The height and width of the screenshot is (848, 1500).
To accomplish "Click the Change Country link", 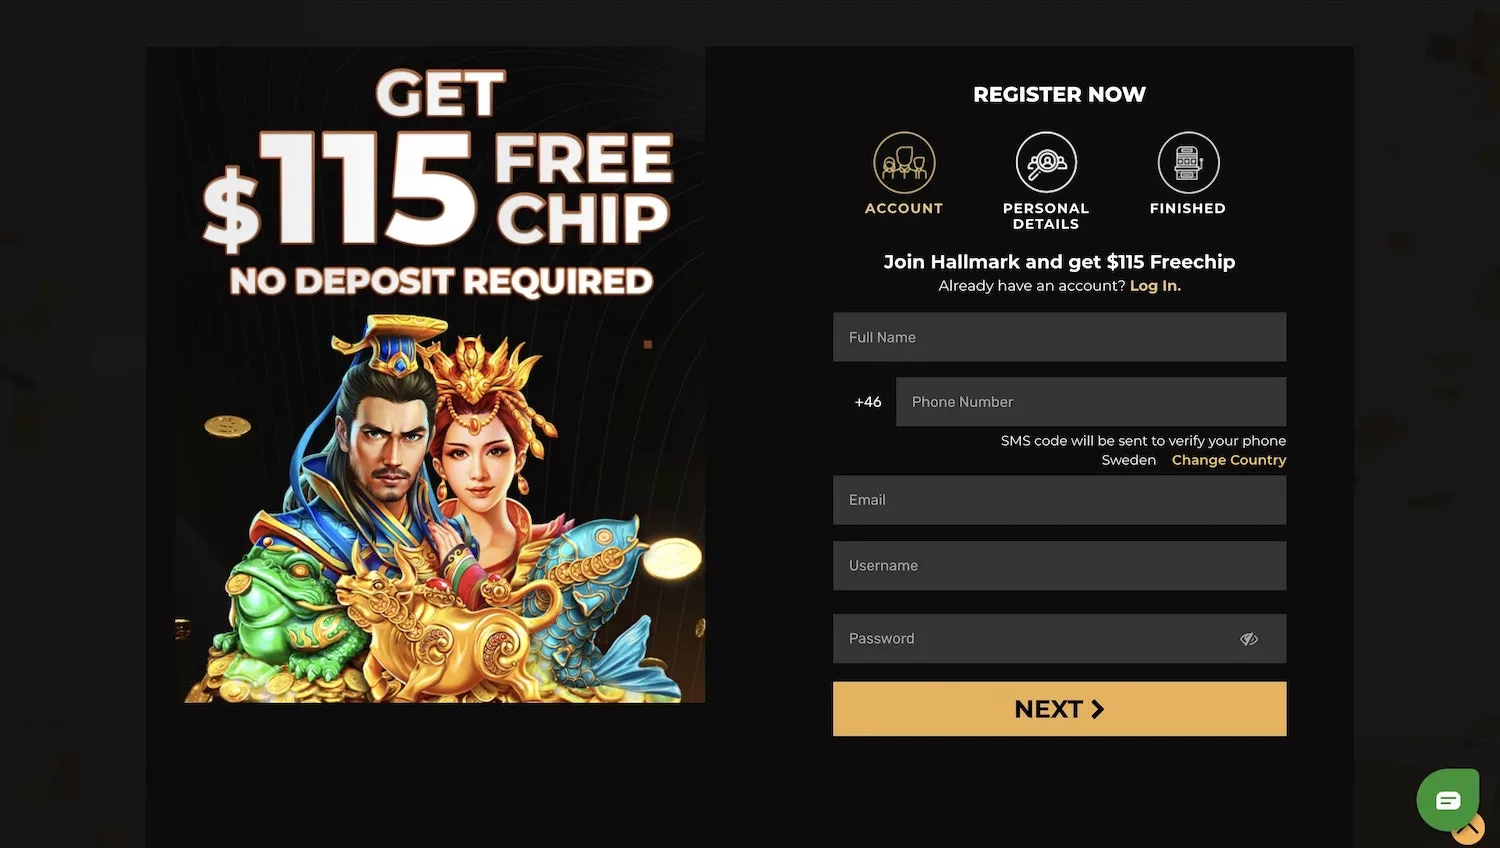I will click(1229, 460).
